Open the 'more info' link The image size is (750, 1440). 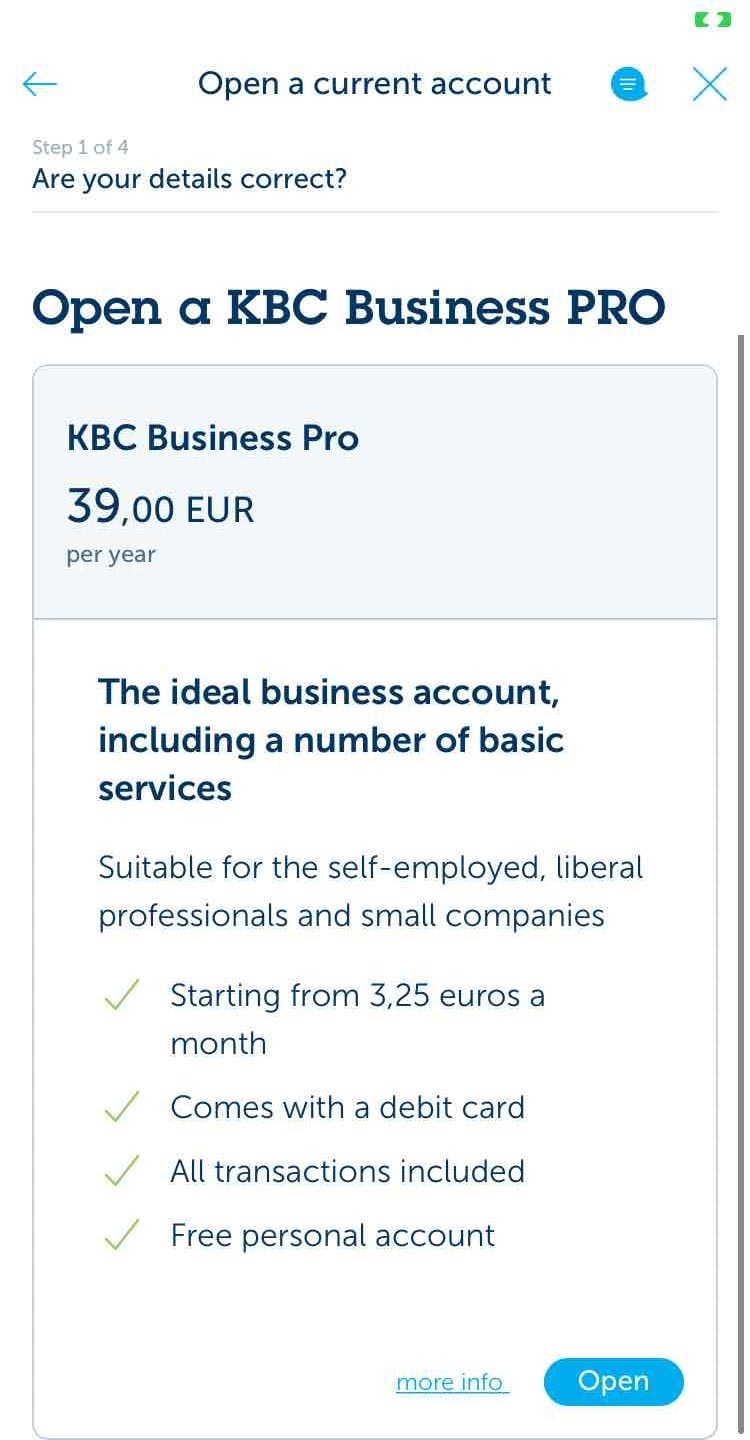(x=452, y=1382)
